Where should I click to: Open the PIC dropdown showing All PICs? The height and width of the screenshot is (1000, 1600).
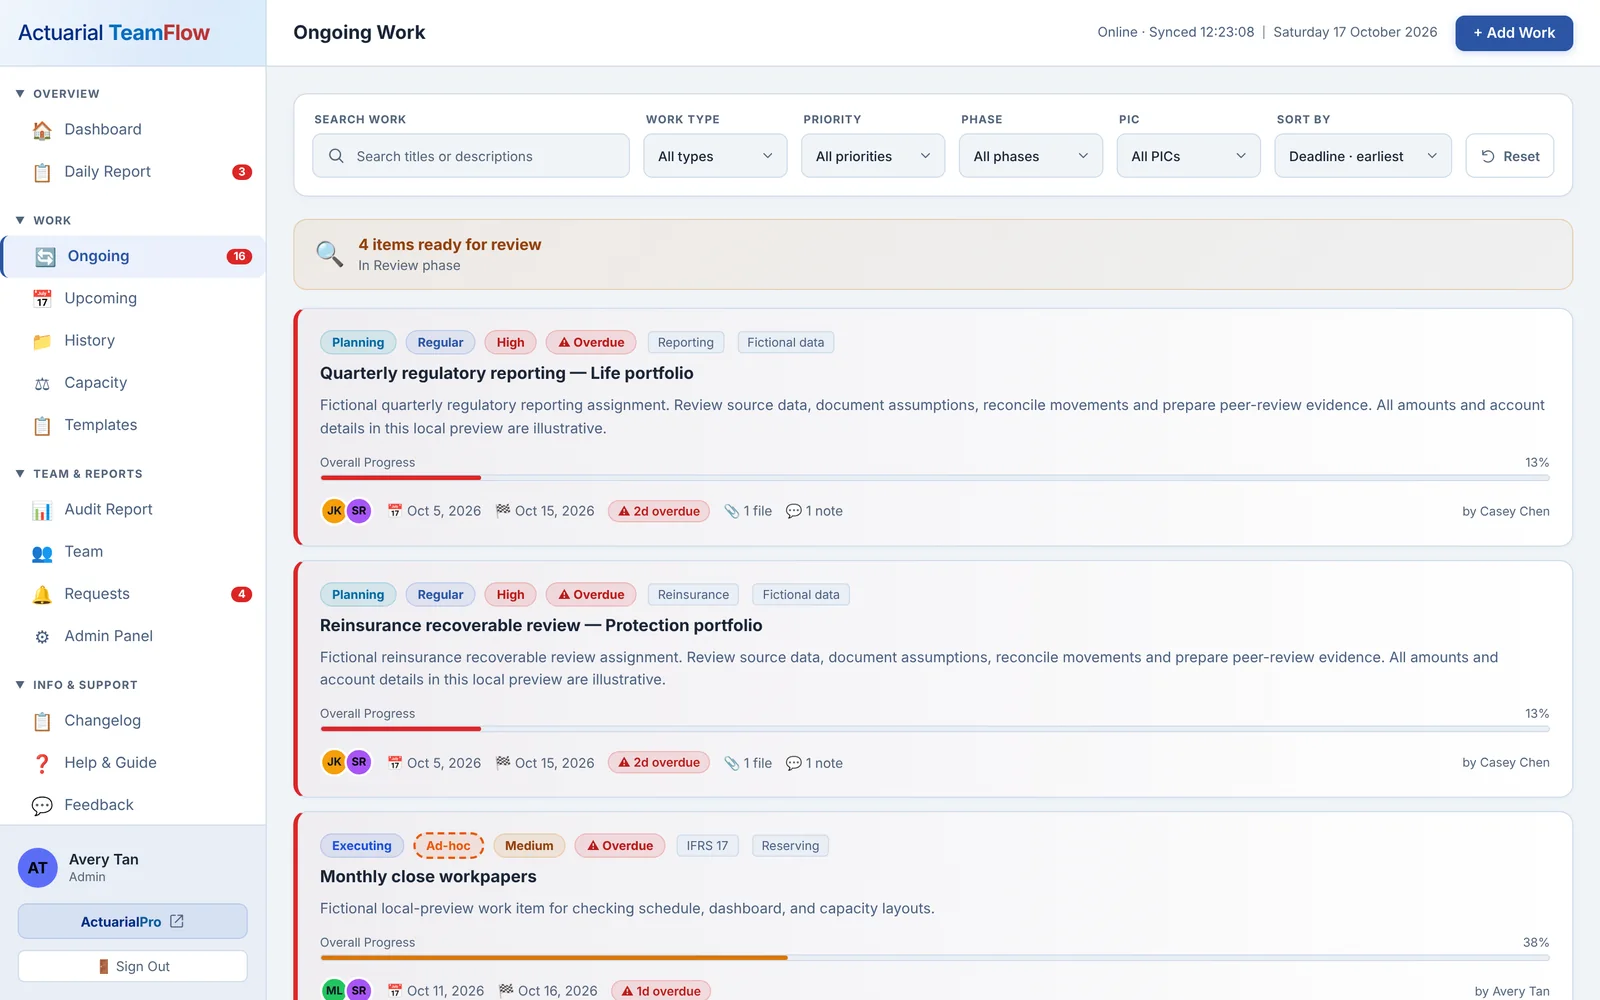coord(1189,156)
